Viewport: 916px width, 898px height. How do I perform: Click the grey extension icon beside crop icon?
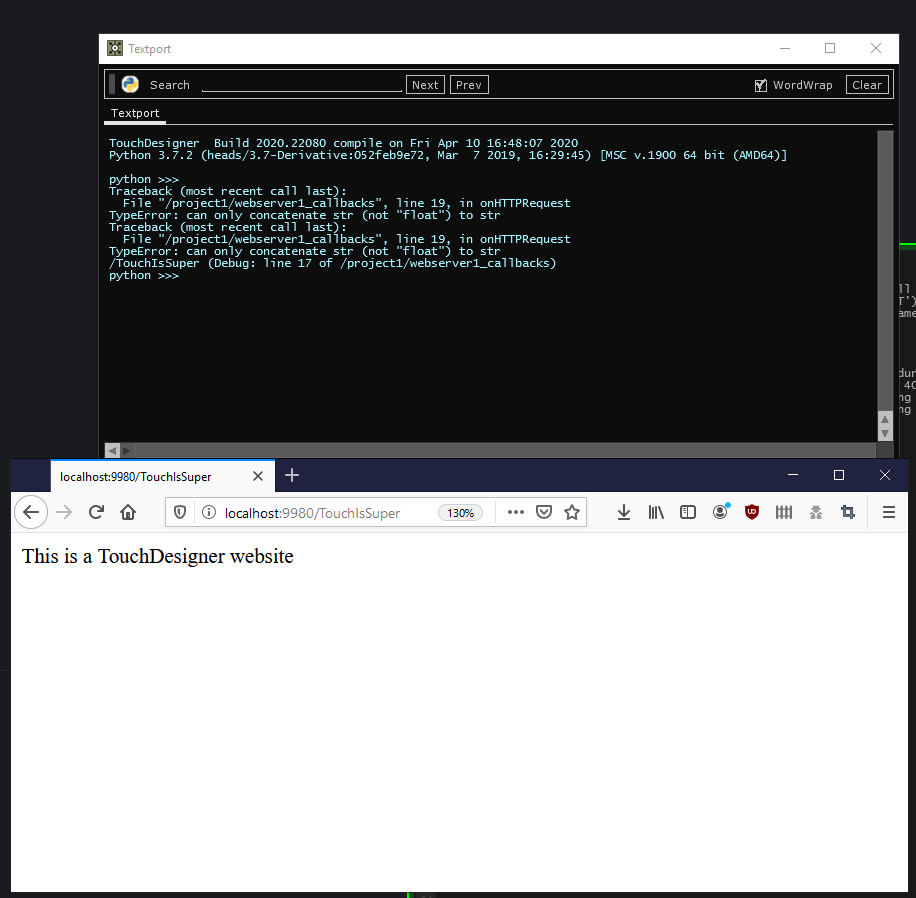pos(816,512)
